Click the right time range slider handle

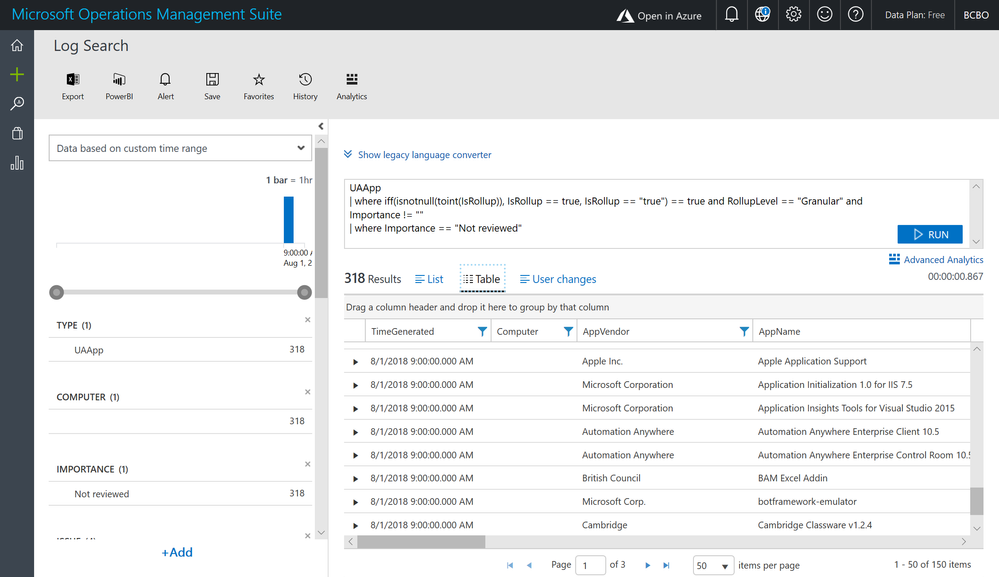tap(304, 292)
